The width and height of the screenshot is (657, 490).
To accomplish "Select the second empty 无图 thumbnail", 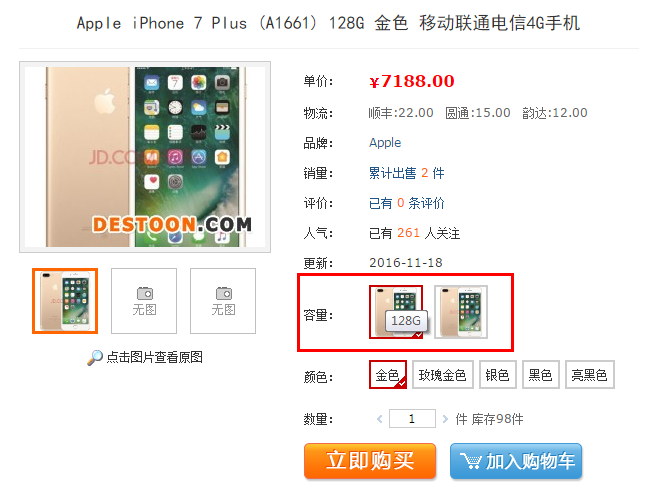I will pyautogui.click(x=144, y=301).
